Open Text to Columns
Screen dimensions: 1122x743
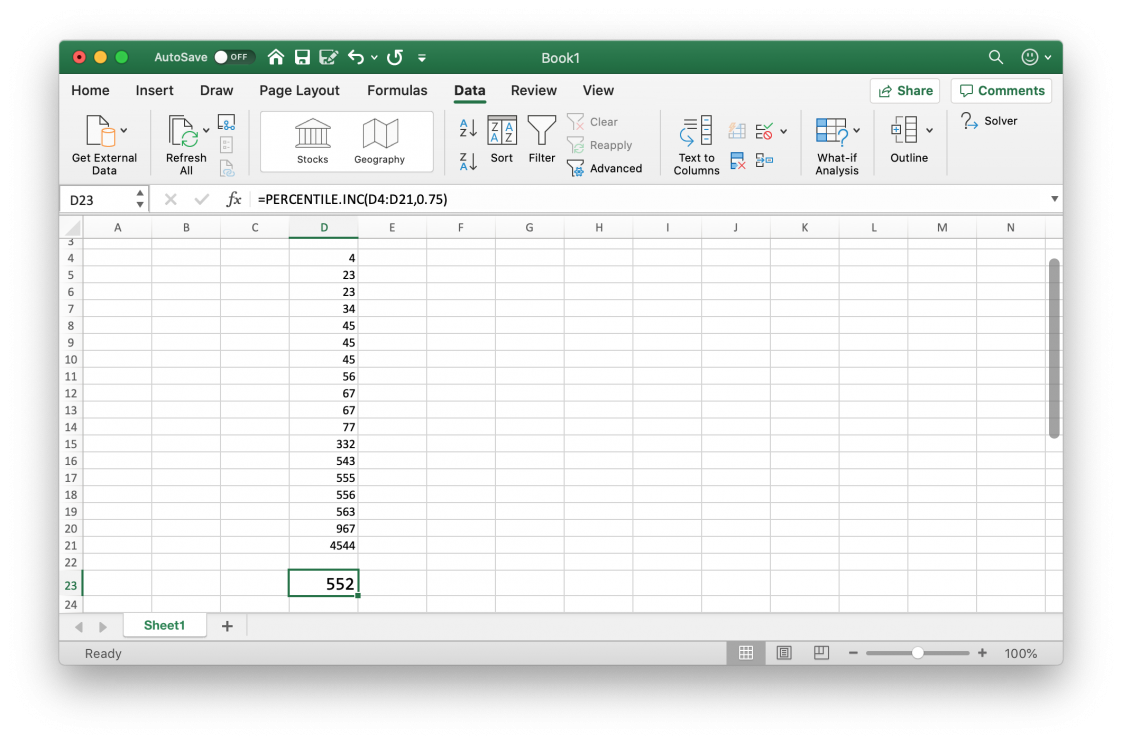tap(695, 143)
